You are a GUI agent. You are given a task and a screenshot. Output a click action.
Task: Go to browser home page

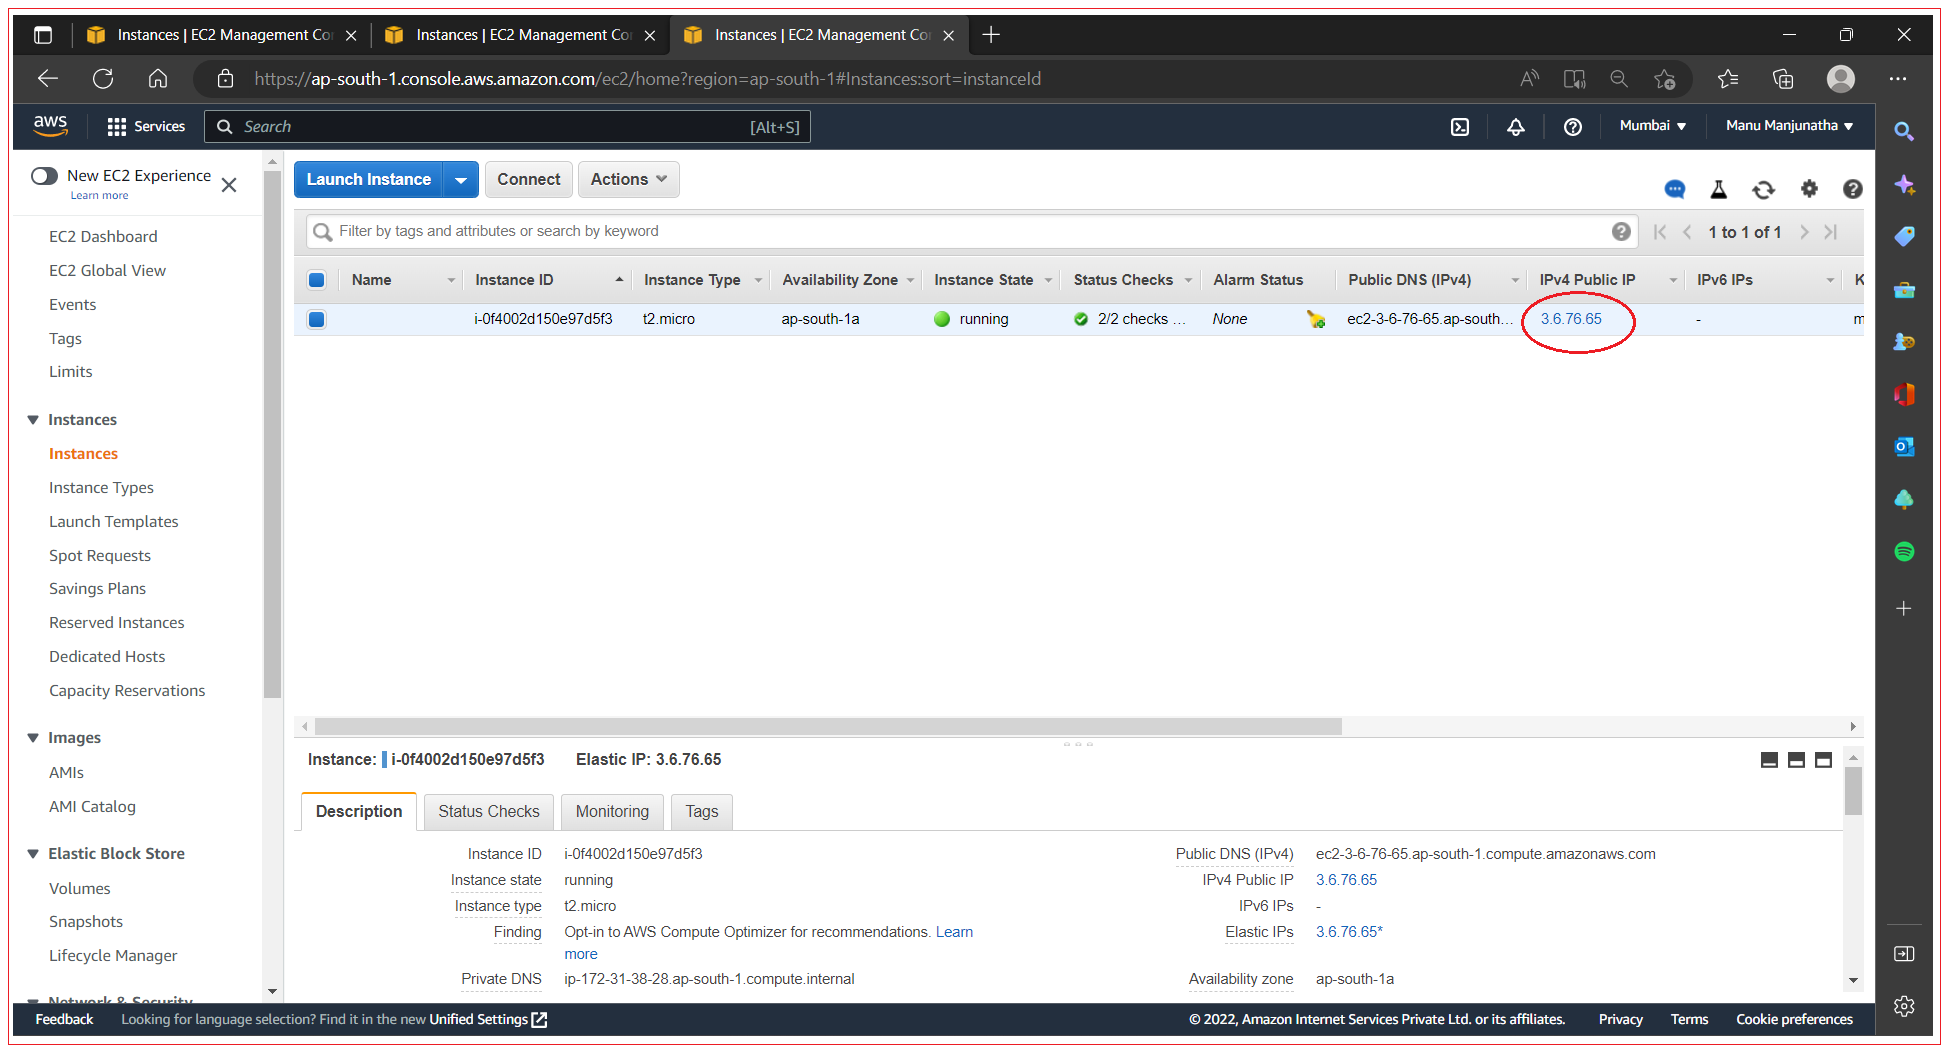coord(158,79)
